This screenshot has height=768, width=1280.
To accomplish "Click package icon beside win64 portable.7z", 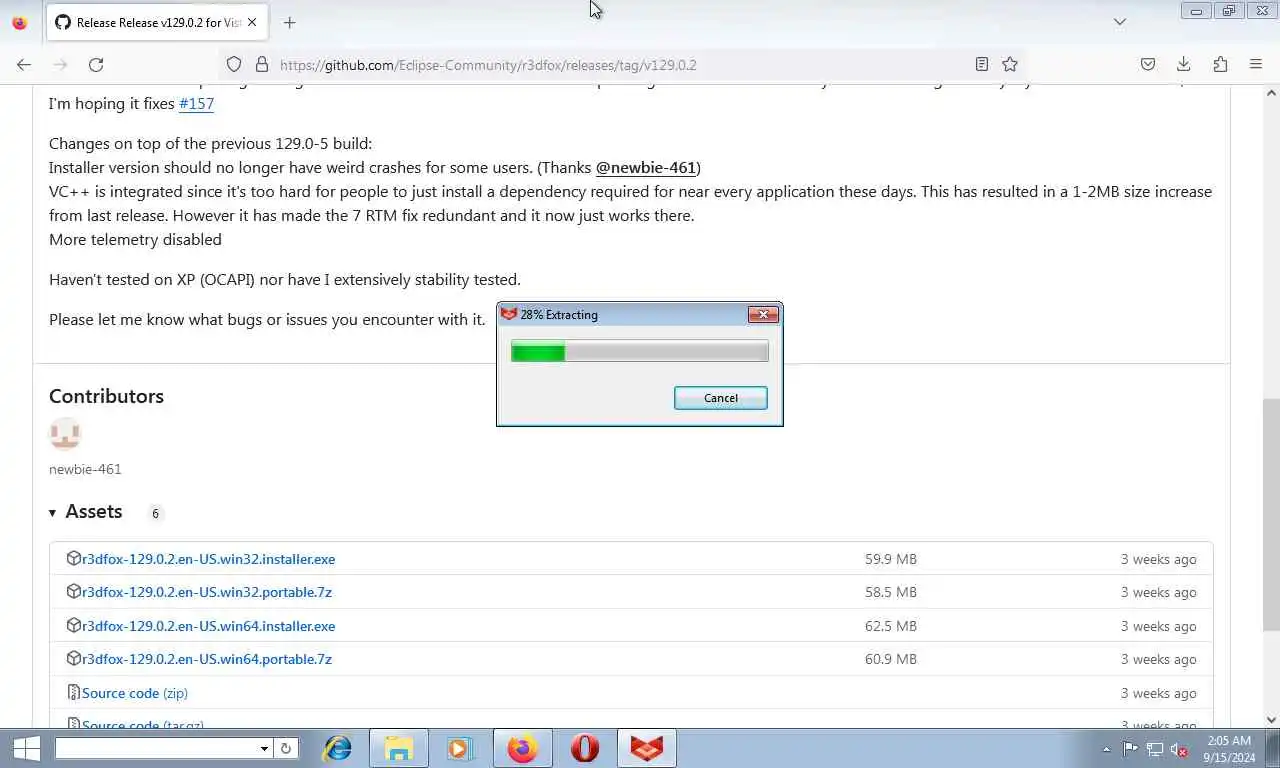I will pos(73,658).
